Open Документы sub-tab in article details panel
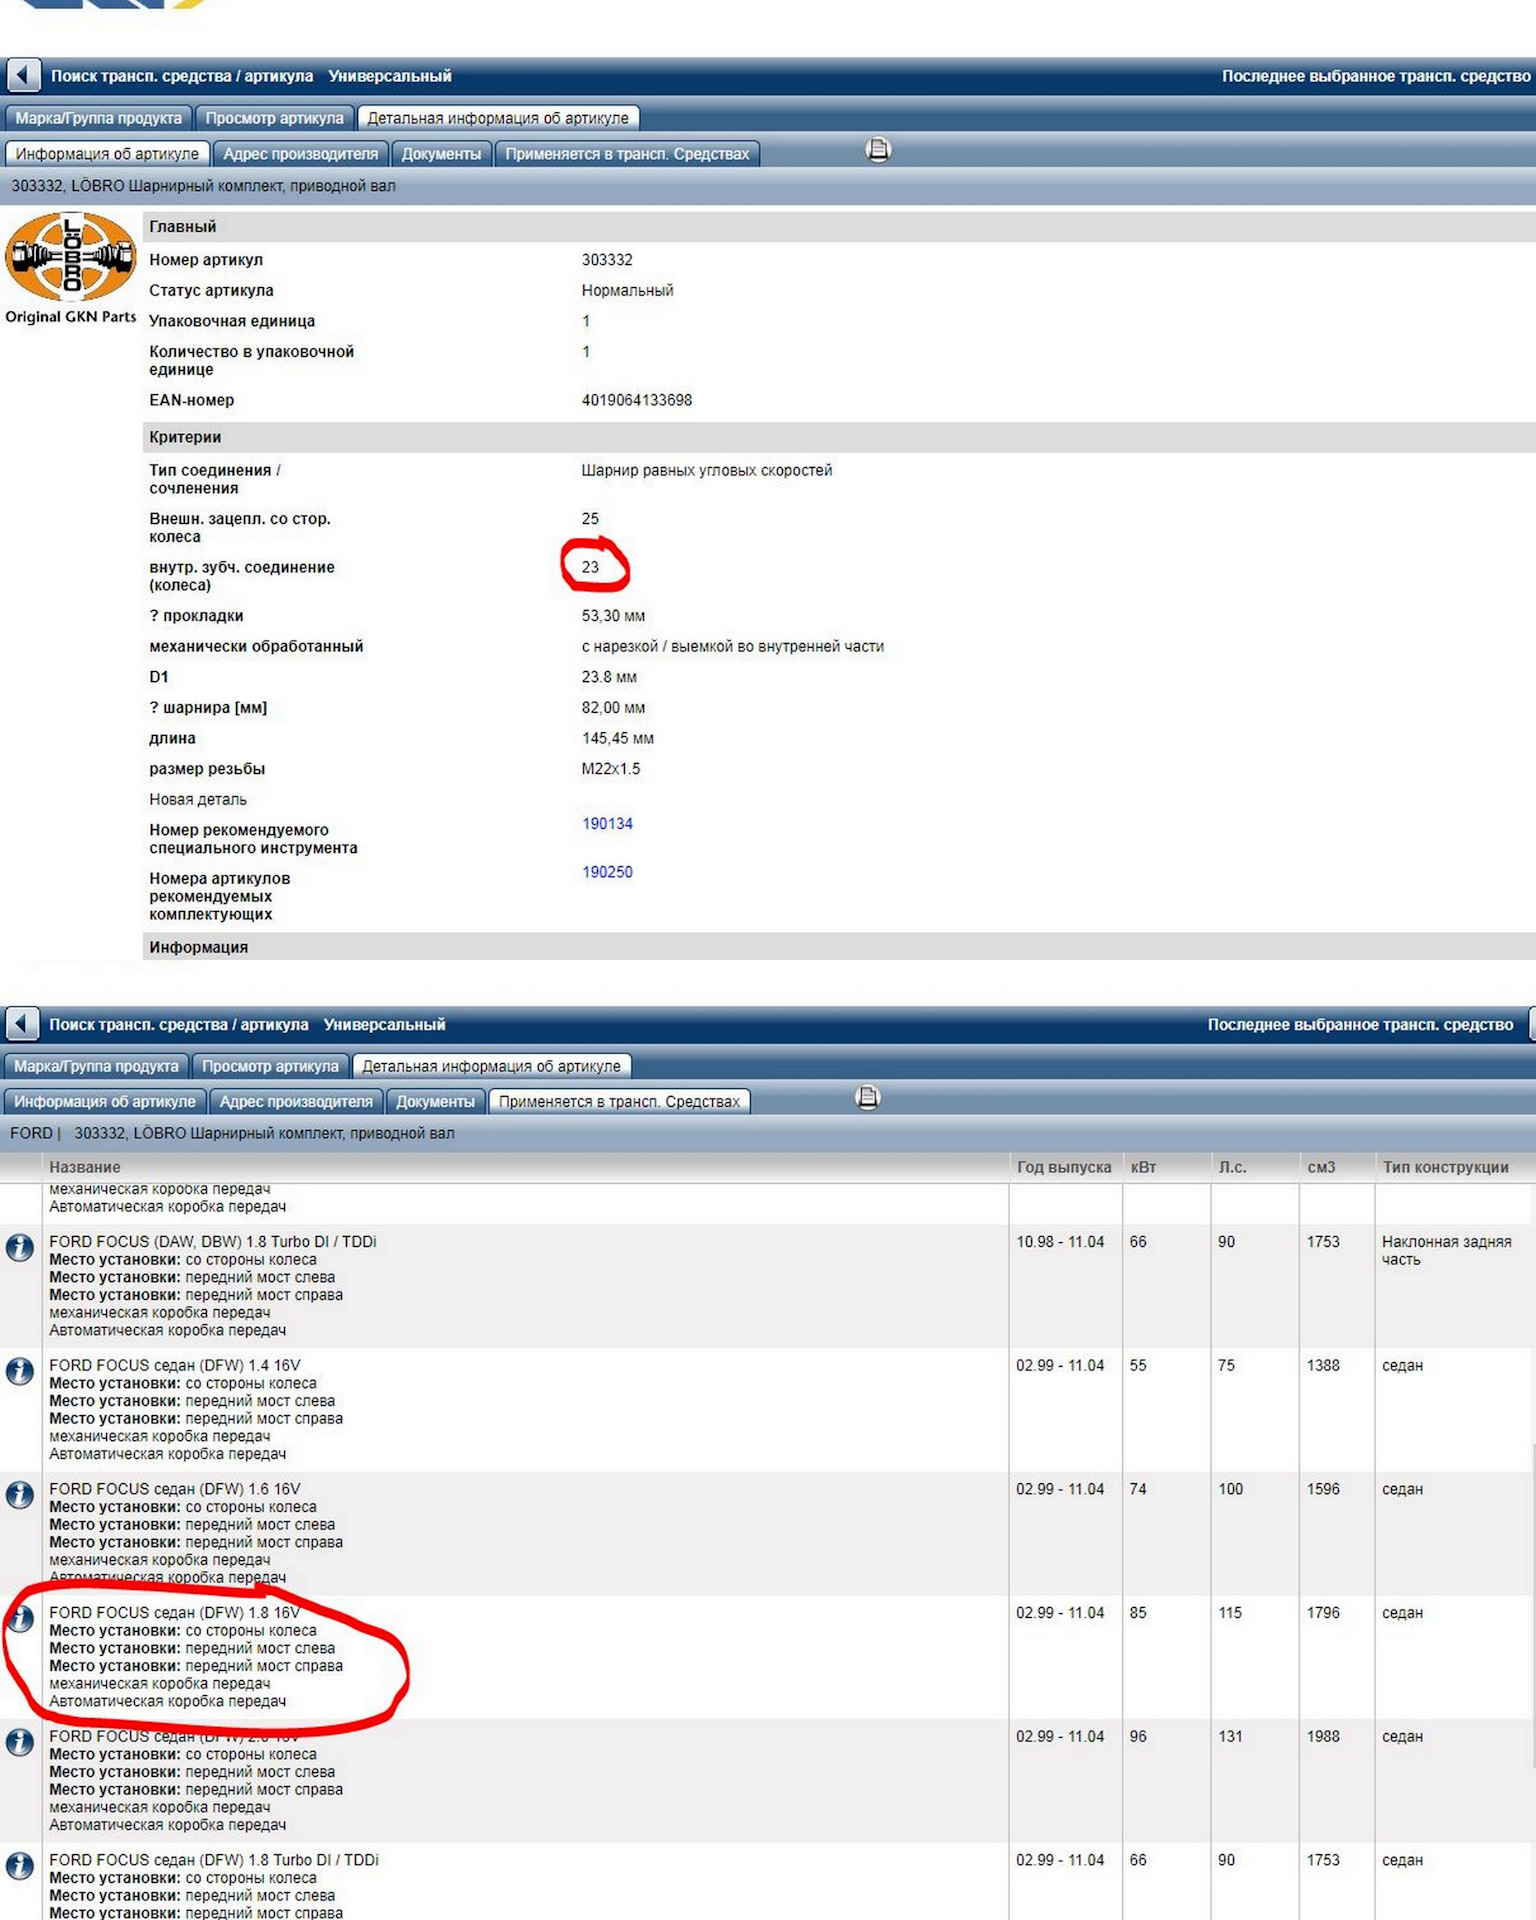The height and width of the screenshot is (1920, 1536). (x=441, y=154)
